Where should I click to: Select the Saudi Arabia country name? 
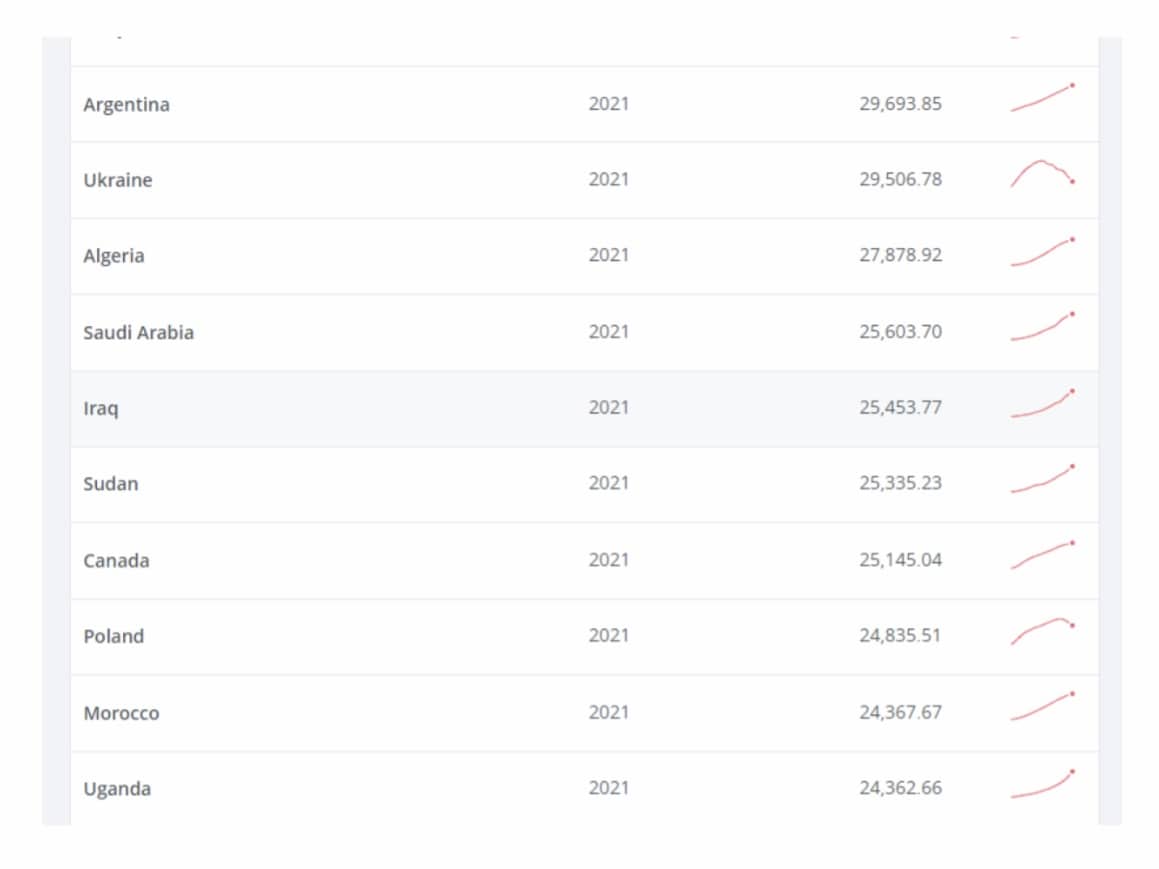click(x=138, y=332)
